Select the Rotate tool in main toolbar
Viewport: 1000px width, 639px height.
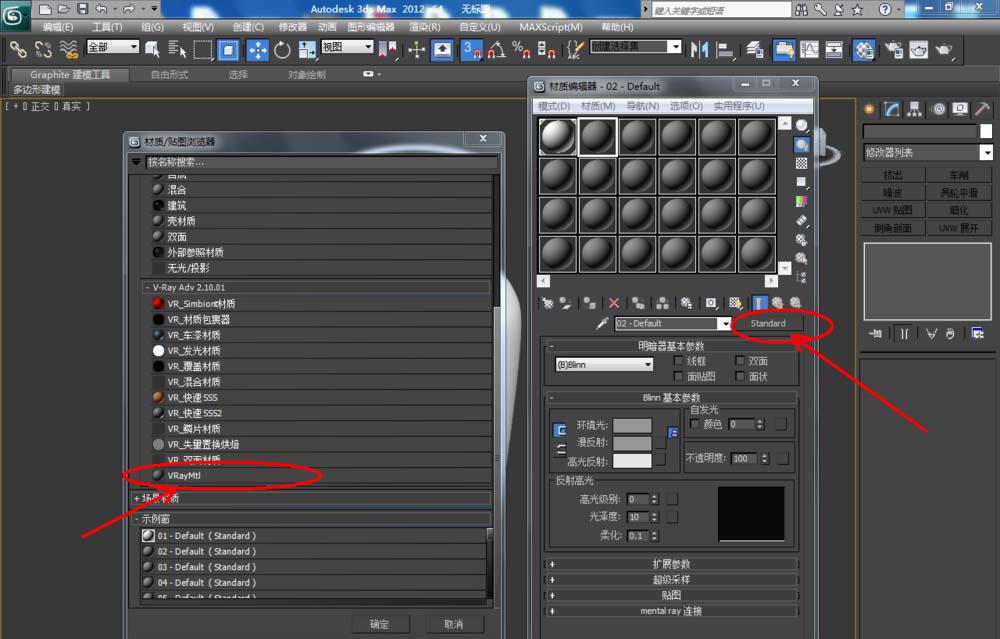coord(282,50)
